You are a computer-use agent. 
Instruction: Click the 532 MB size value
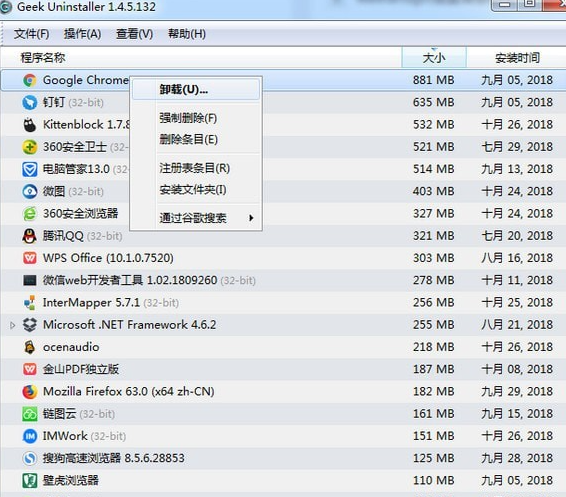(x=434, y=125)
